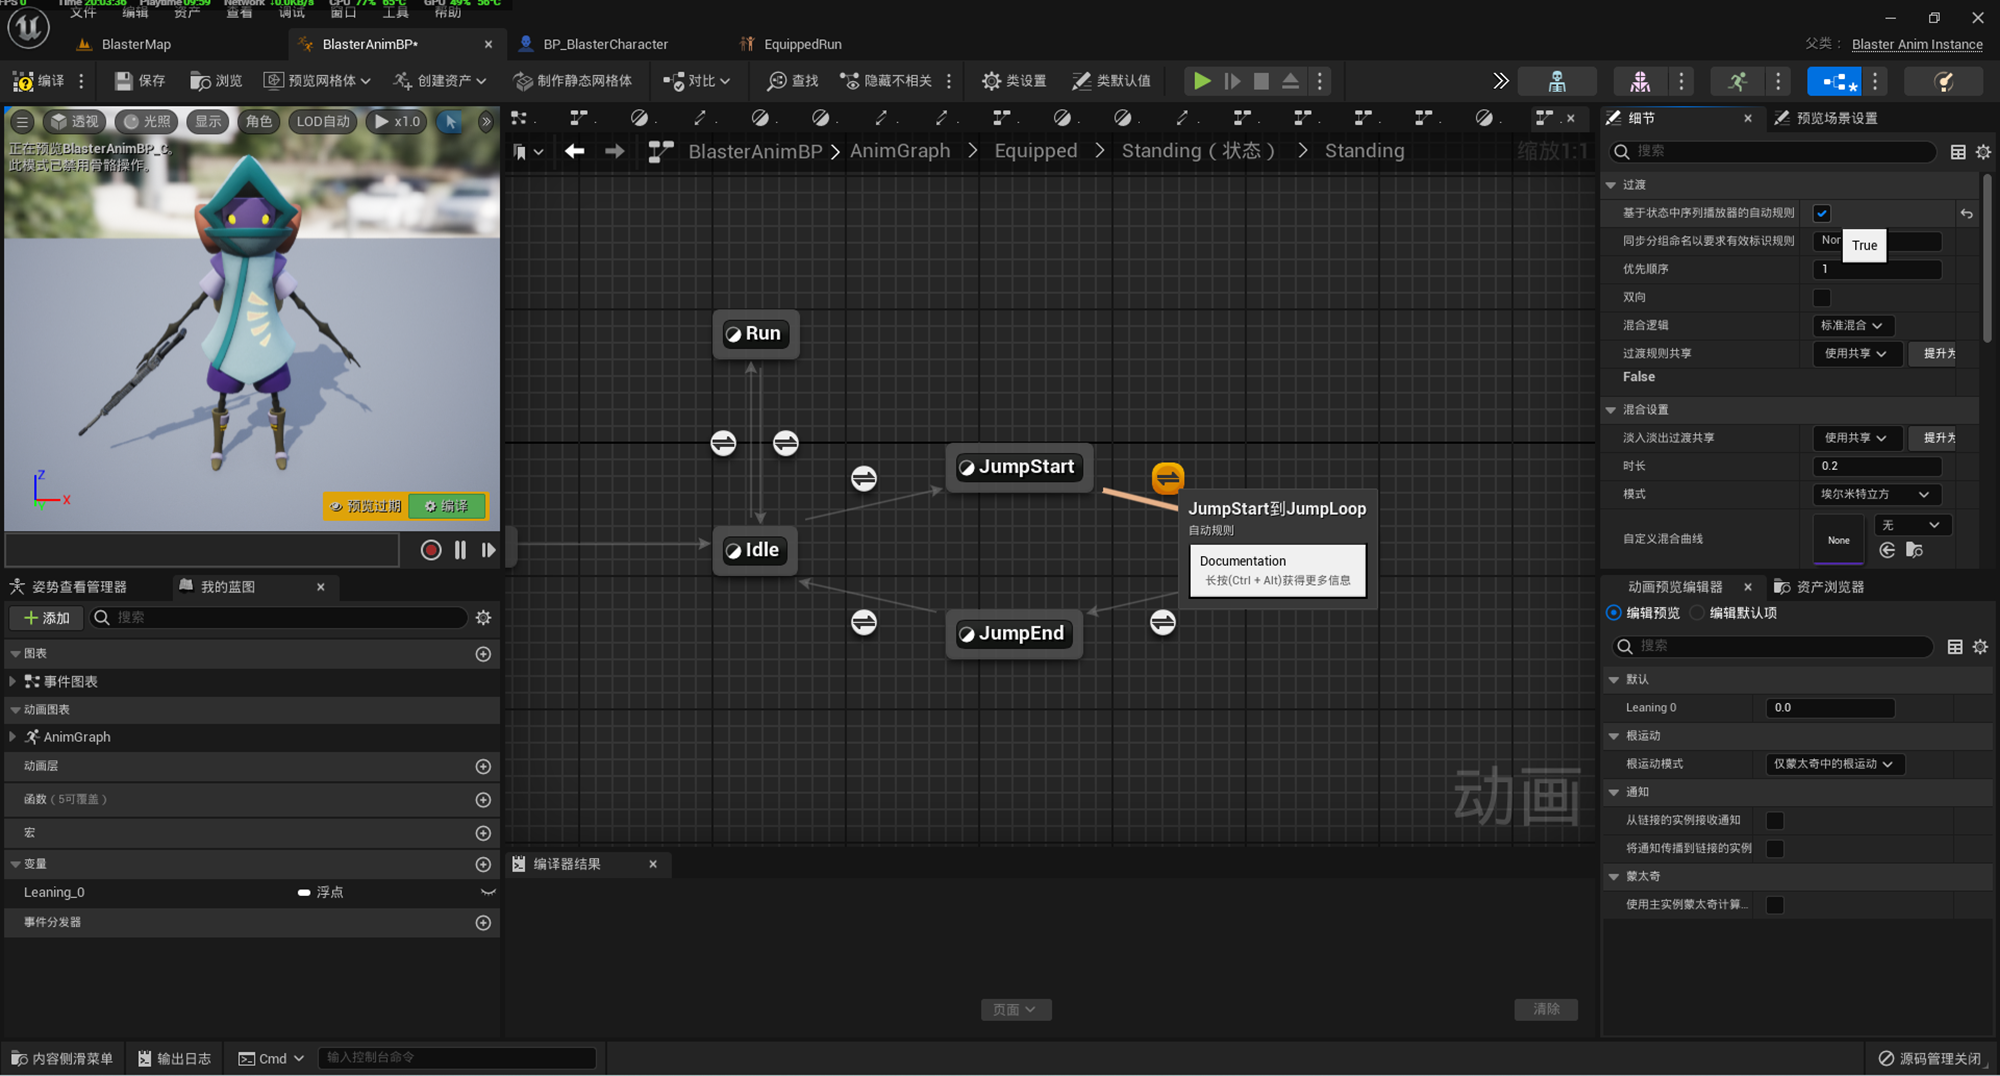Navigate back in graph breadcrumb

(x=574, y=151)
